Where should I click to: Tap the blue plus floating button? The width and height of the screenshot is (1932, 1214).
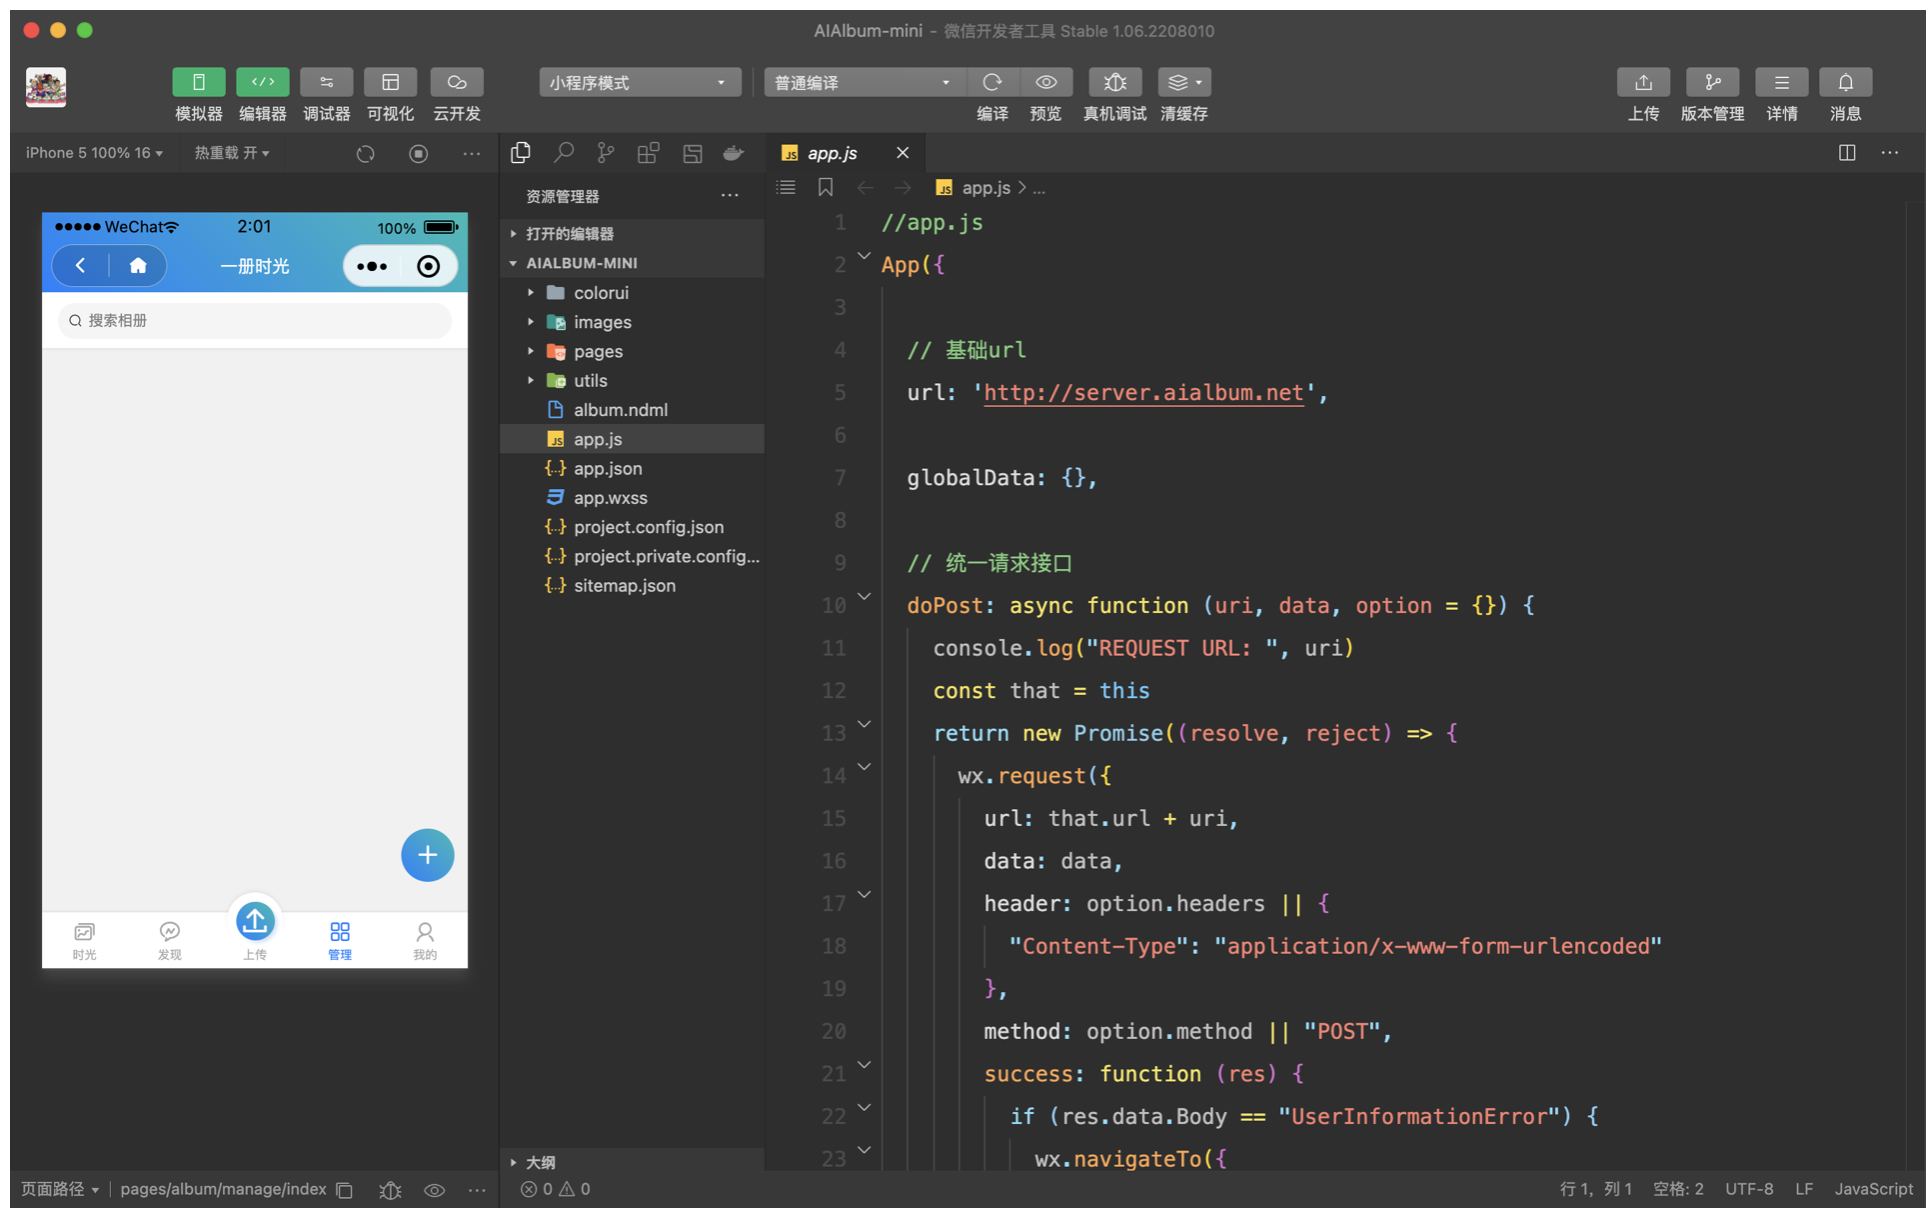click(x=427, y=855)
